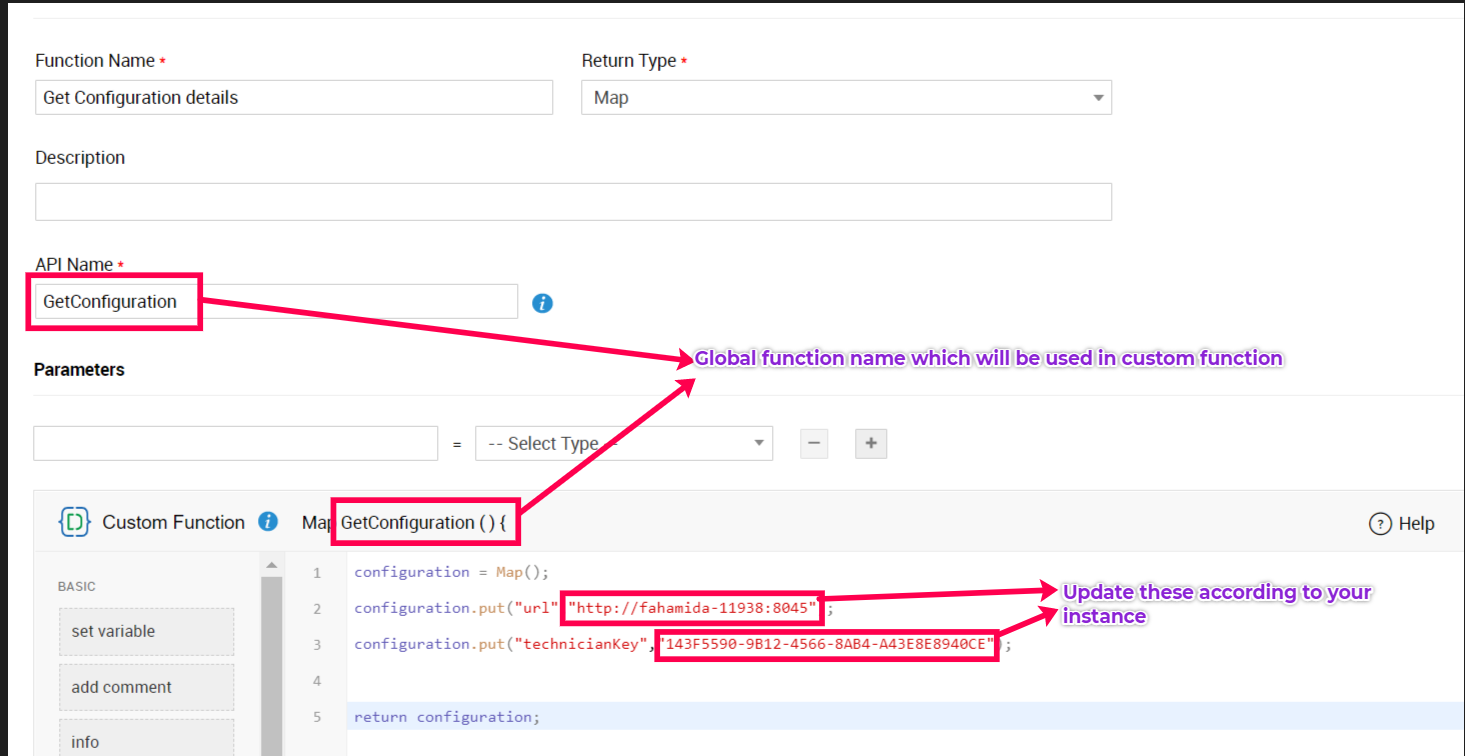Click the API Name field containing GetConfiguration
Image resolution: width=1465 pixels, height=756 pixels.
pos(275,302)
